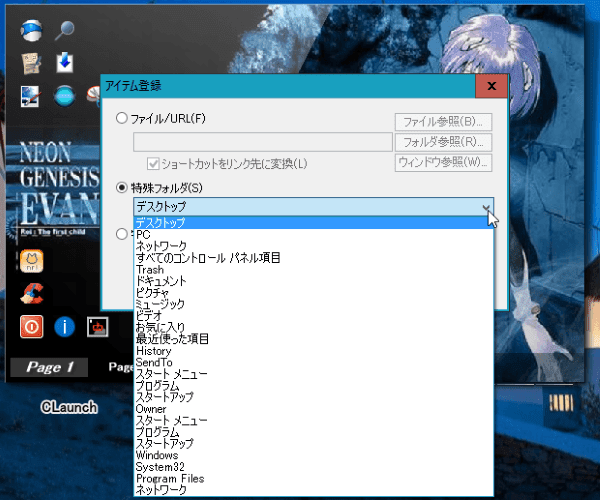The width and height of the screenshot is (600, 500).
Task: Choose History from the folder list
Action: (313, 351)
